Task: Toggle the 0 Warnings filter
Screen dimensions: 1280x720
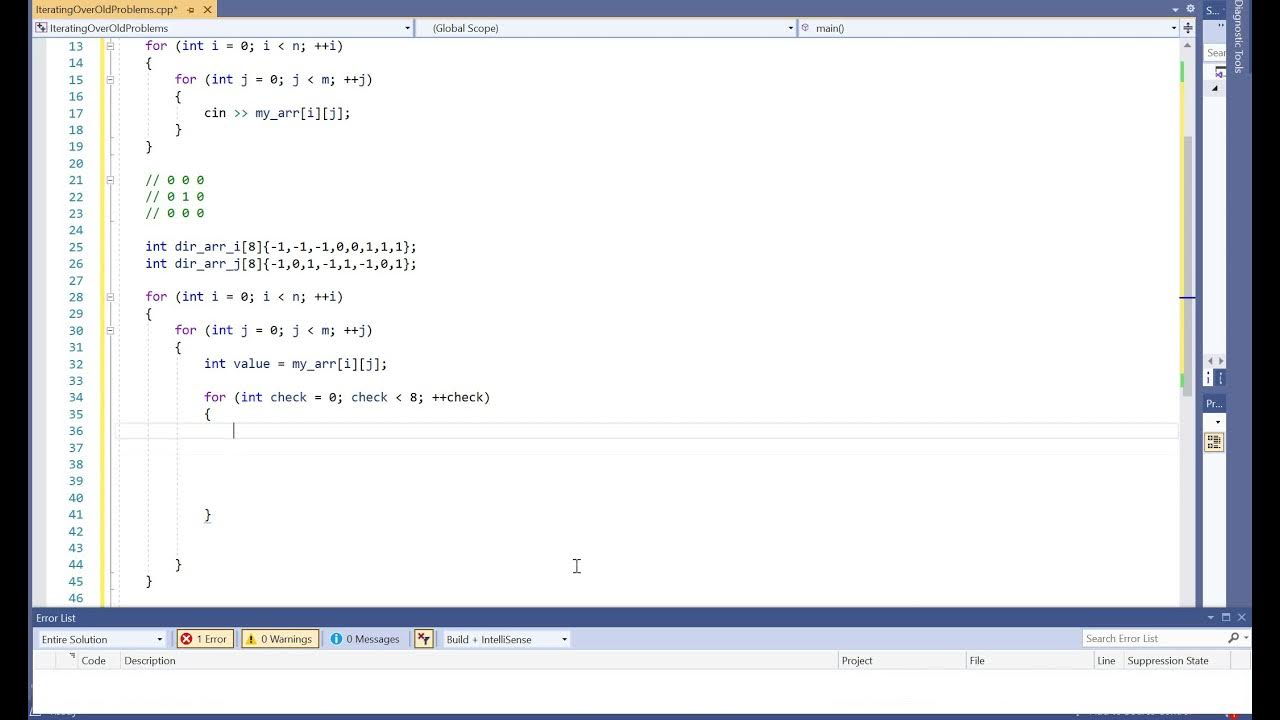Action: point(280,639)
